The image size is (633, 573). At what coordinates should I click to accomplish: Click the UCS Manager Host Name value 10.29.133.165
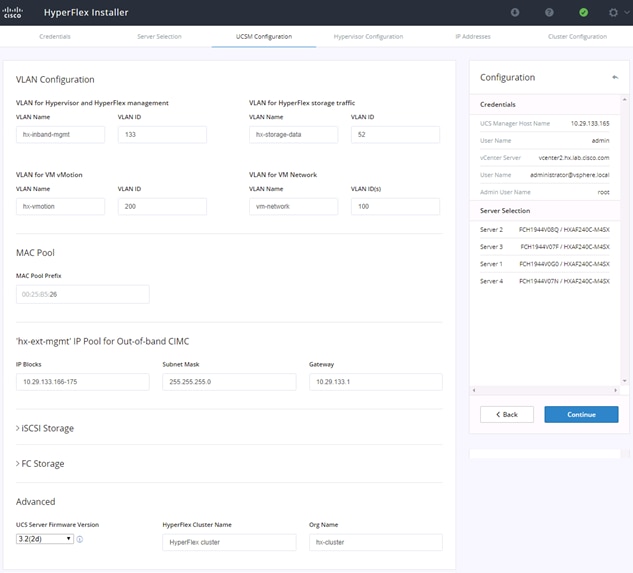pos(590,124)
